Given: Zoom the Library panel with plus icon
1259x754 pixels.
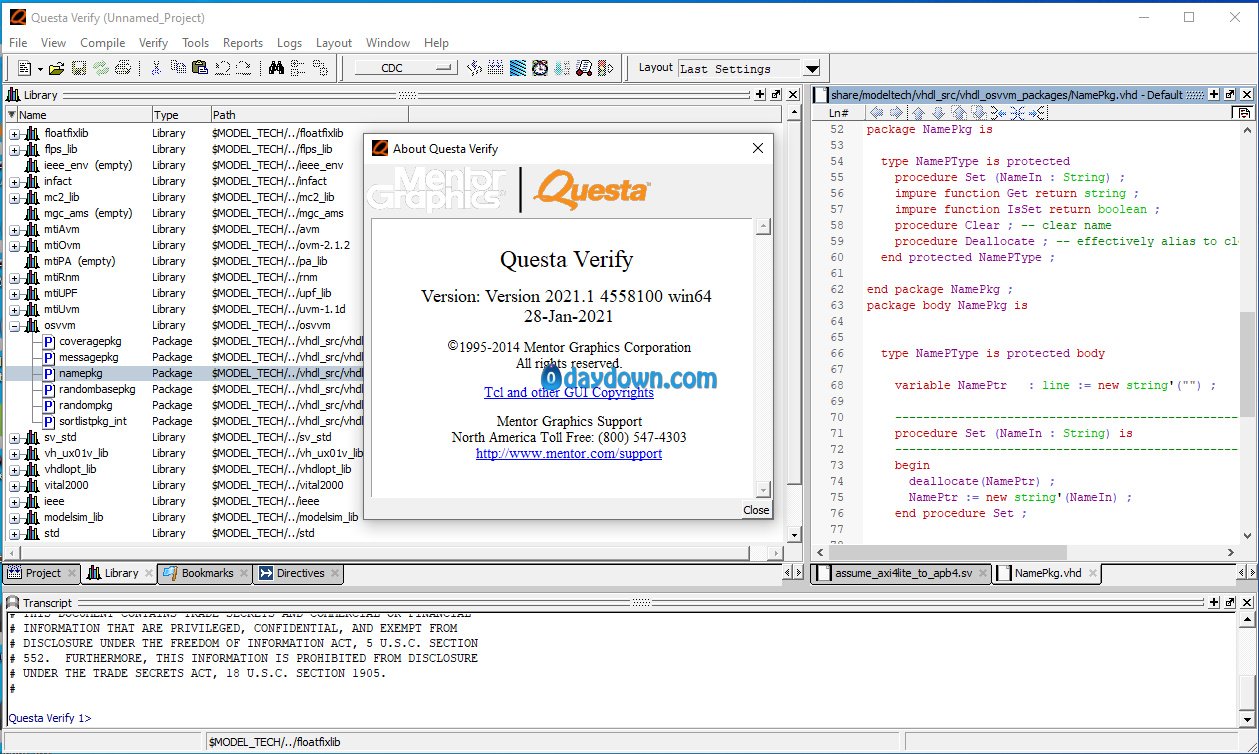Looking at the screenshot, I should 761,95.
